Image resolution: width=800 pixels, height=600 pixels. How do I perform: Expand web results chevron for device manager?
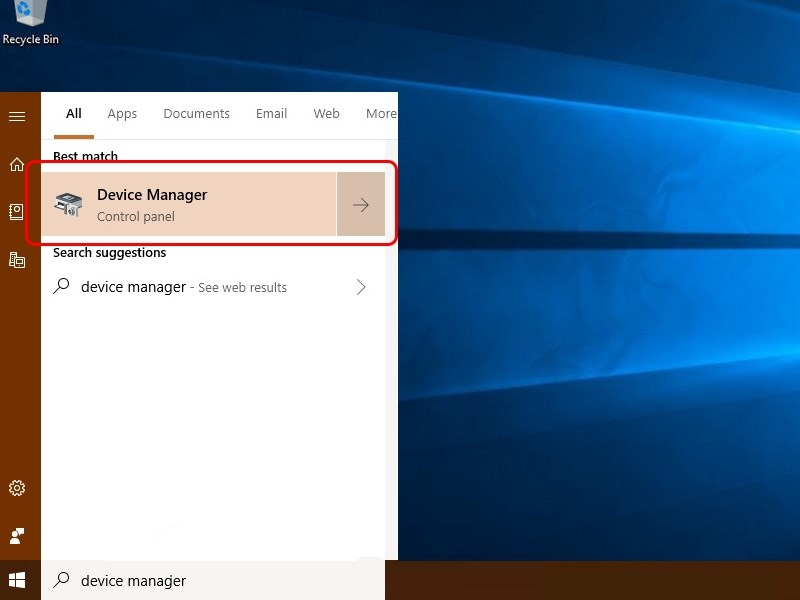(361, 287)
